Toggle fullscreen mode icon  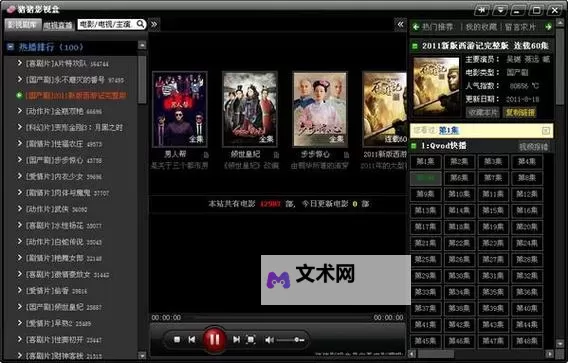click(251, 339)
